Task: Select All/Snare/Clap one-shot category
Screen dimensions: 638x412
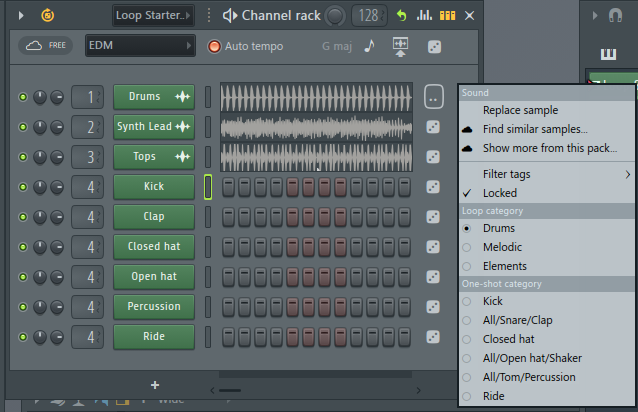Action: click(x=547, y=320)
